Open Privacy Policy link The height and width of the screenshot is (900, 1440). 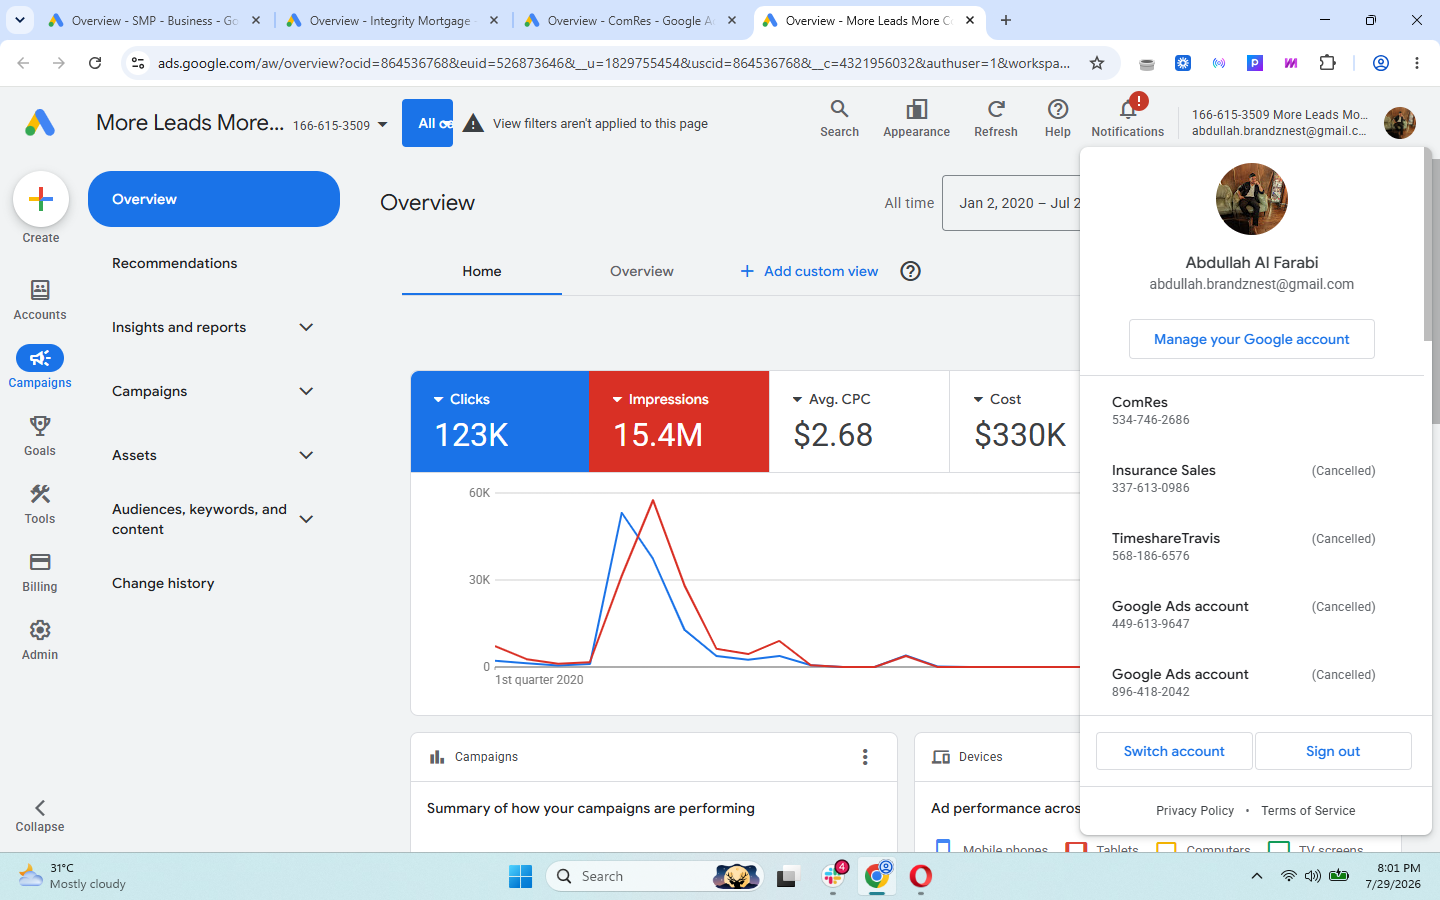pyautogui.click(x=1195, y=811)
